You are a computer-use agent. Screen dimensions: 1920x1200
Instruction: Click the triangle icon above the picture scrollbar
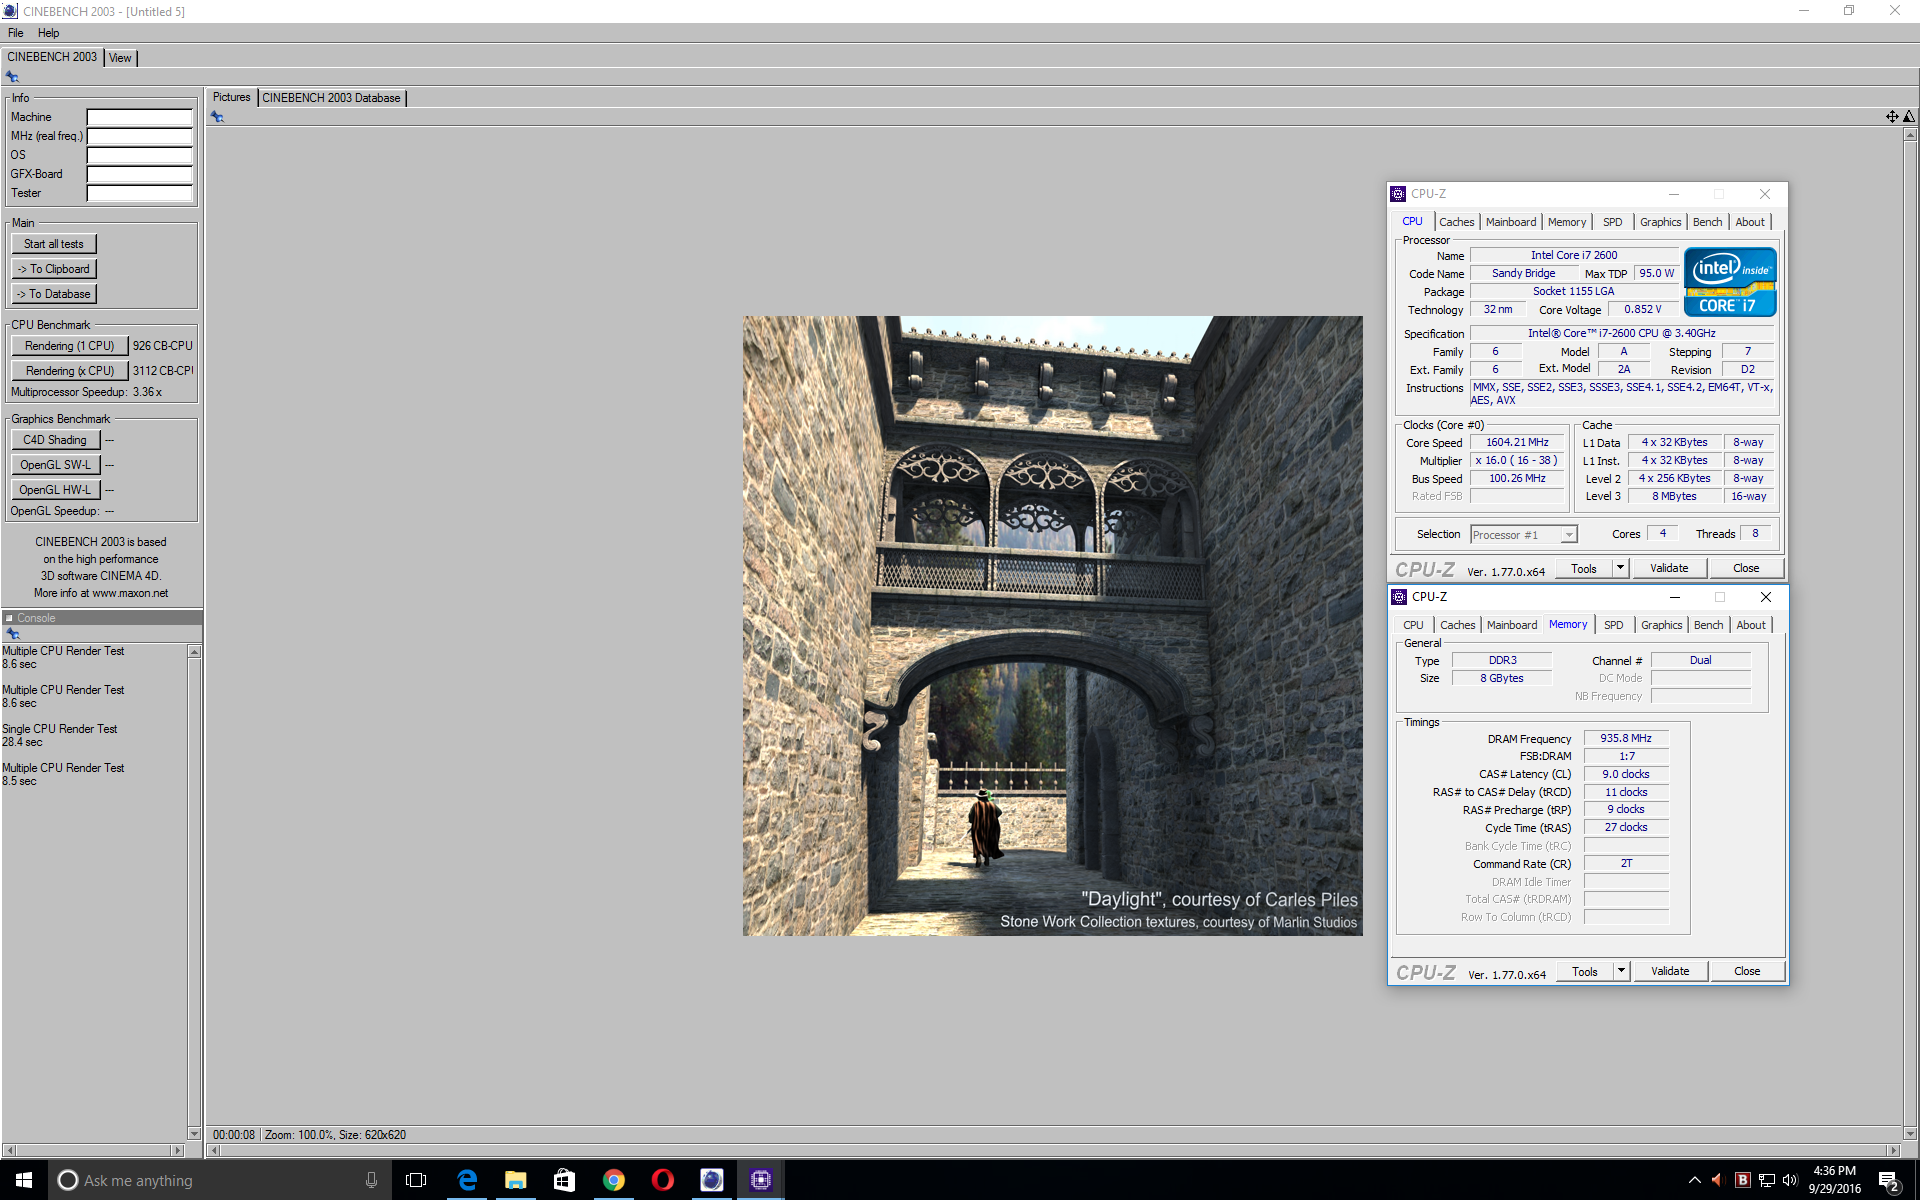pos(1909,117)
